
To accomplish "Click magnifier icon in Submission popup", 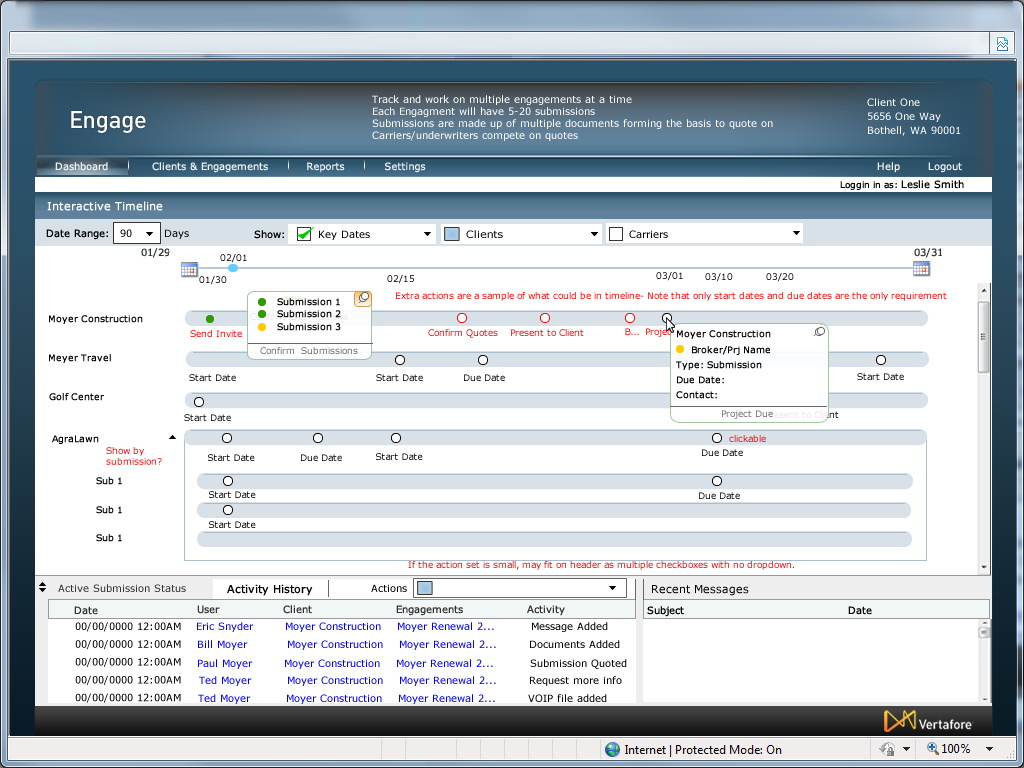I will click(363, 298).
